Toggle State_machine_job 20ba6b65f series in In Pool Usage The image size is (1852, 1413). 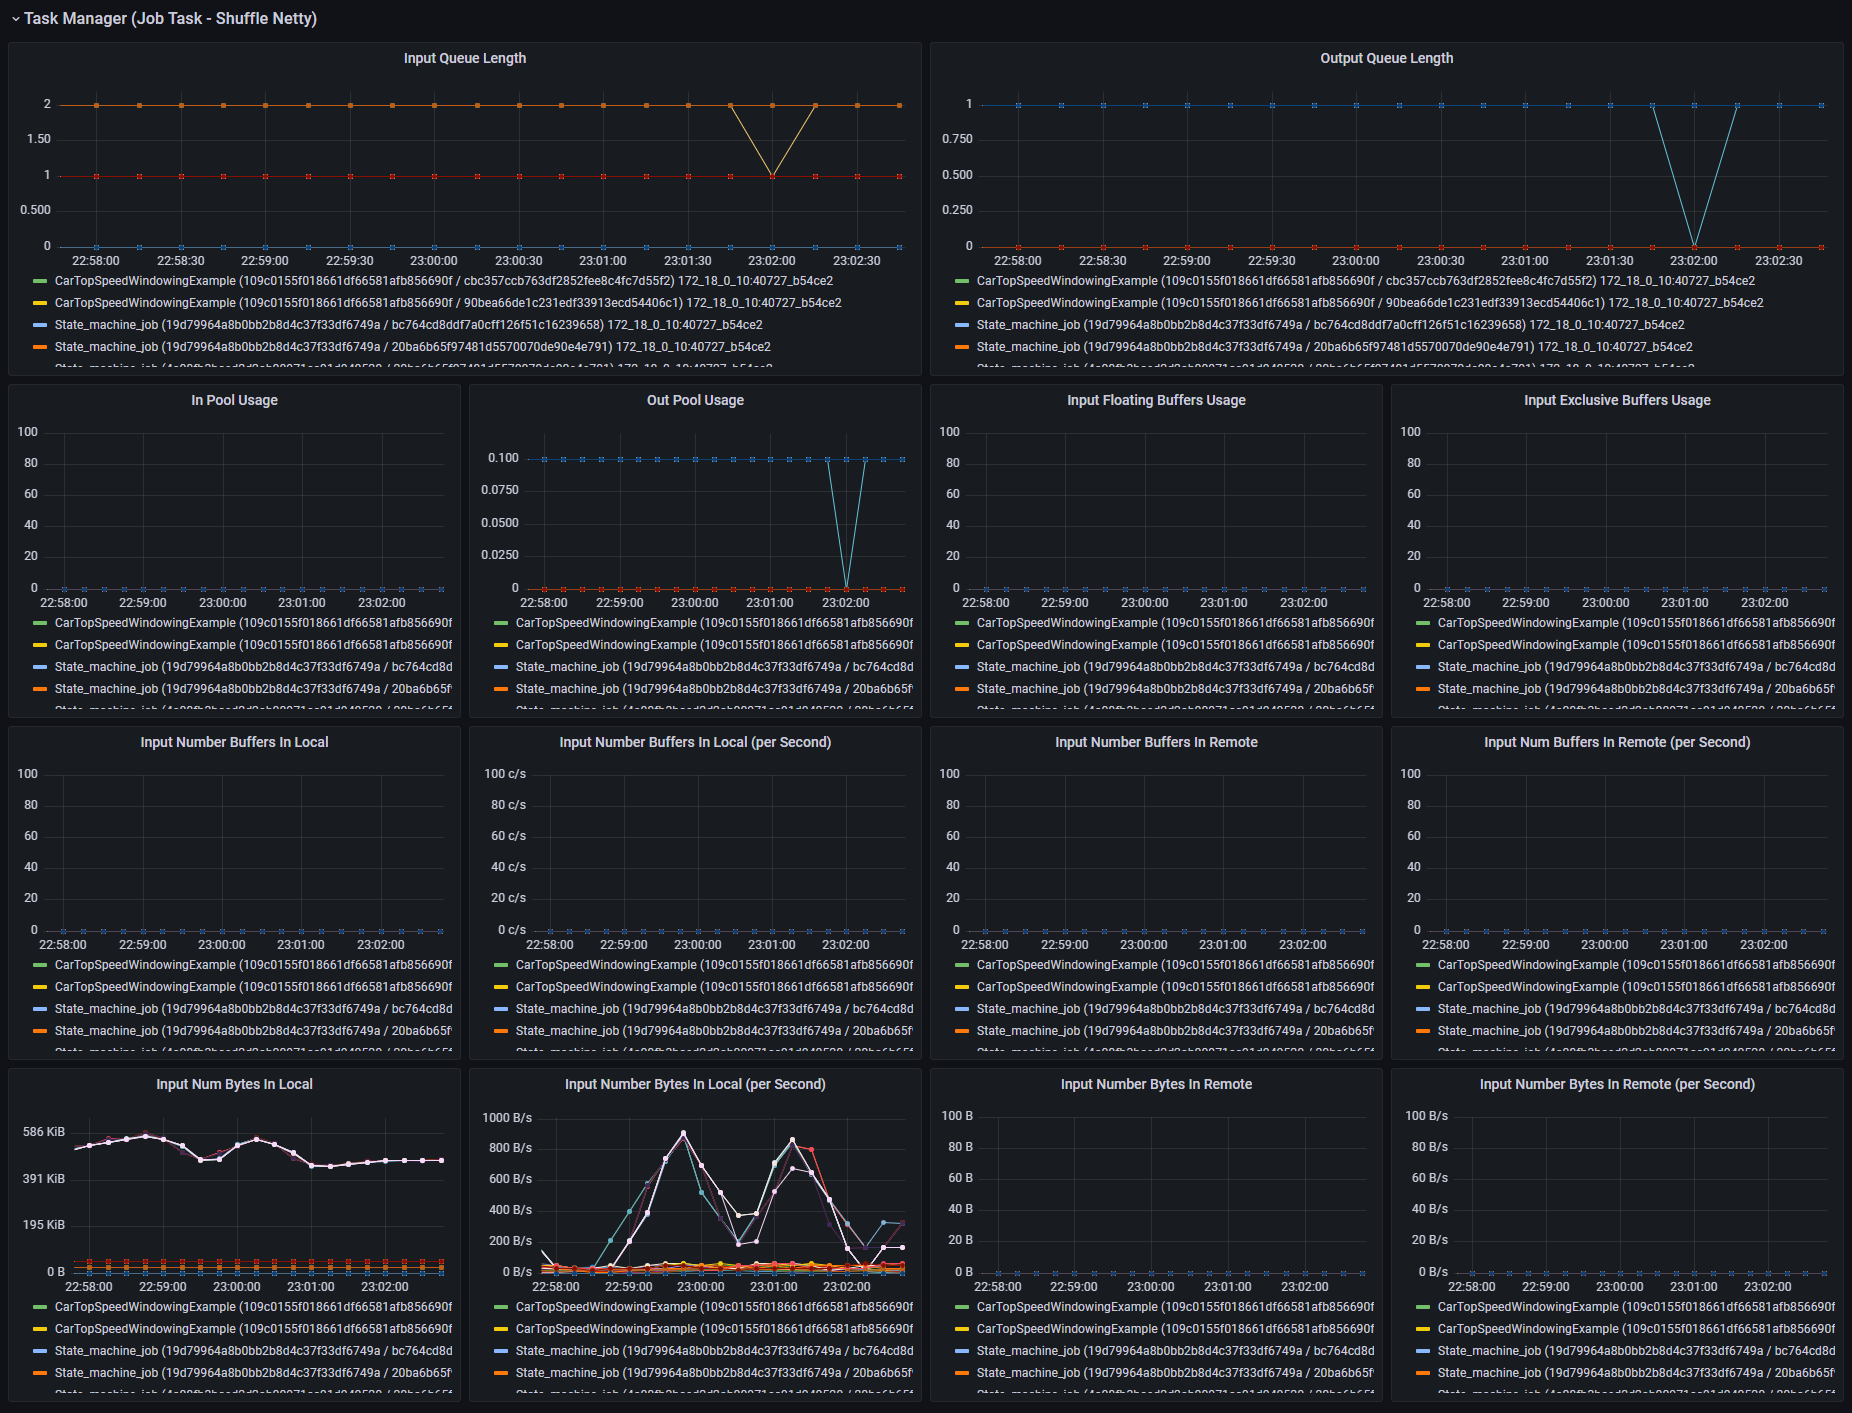pyautogui.click(x=253, y=689)
